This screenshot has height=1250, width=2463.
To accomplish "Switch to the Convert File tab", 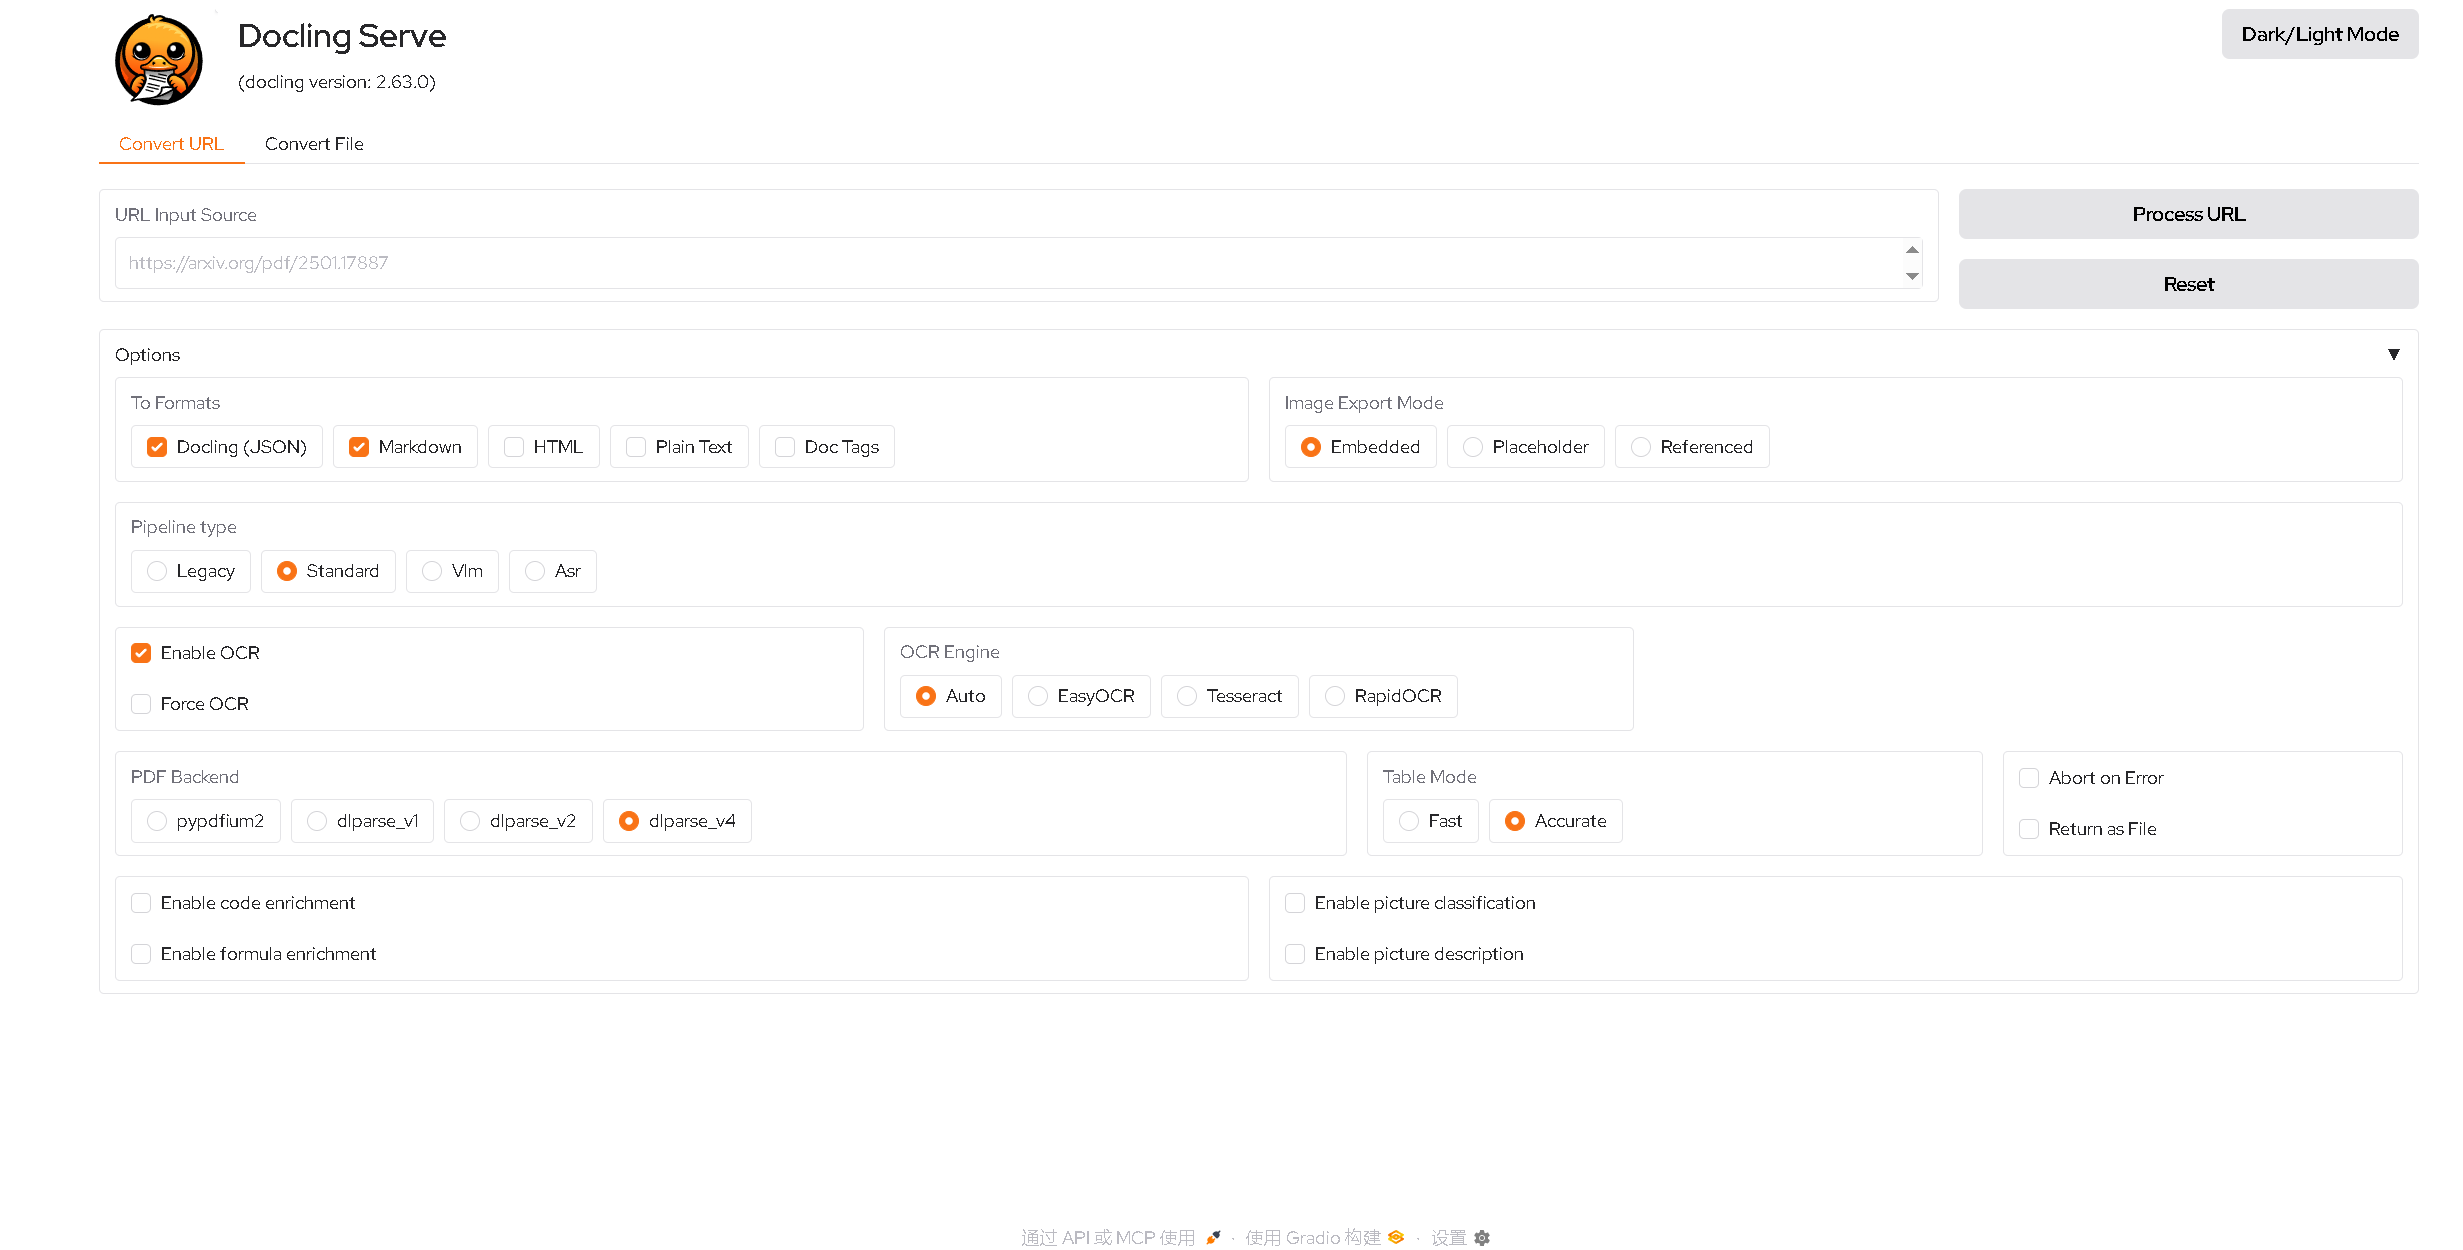I will [314, 144].
